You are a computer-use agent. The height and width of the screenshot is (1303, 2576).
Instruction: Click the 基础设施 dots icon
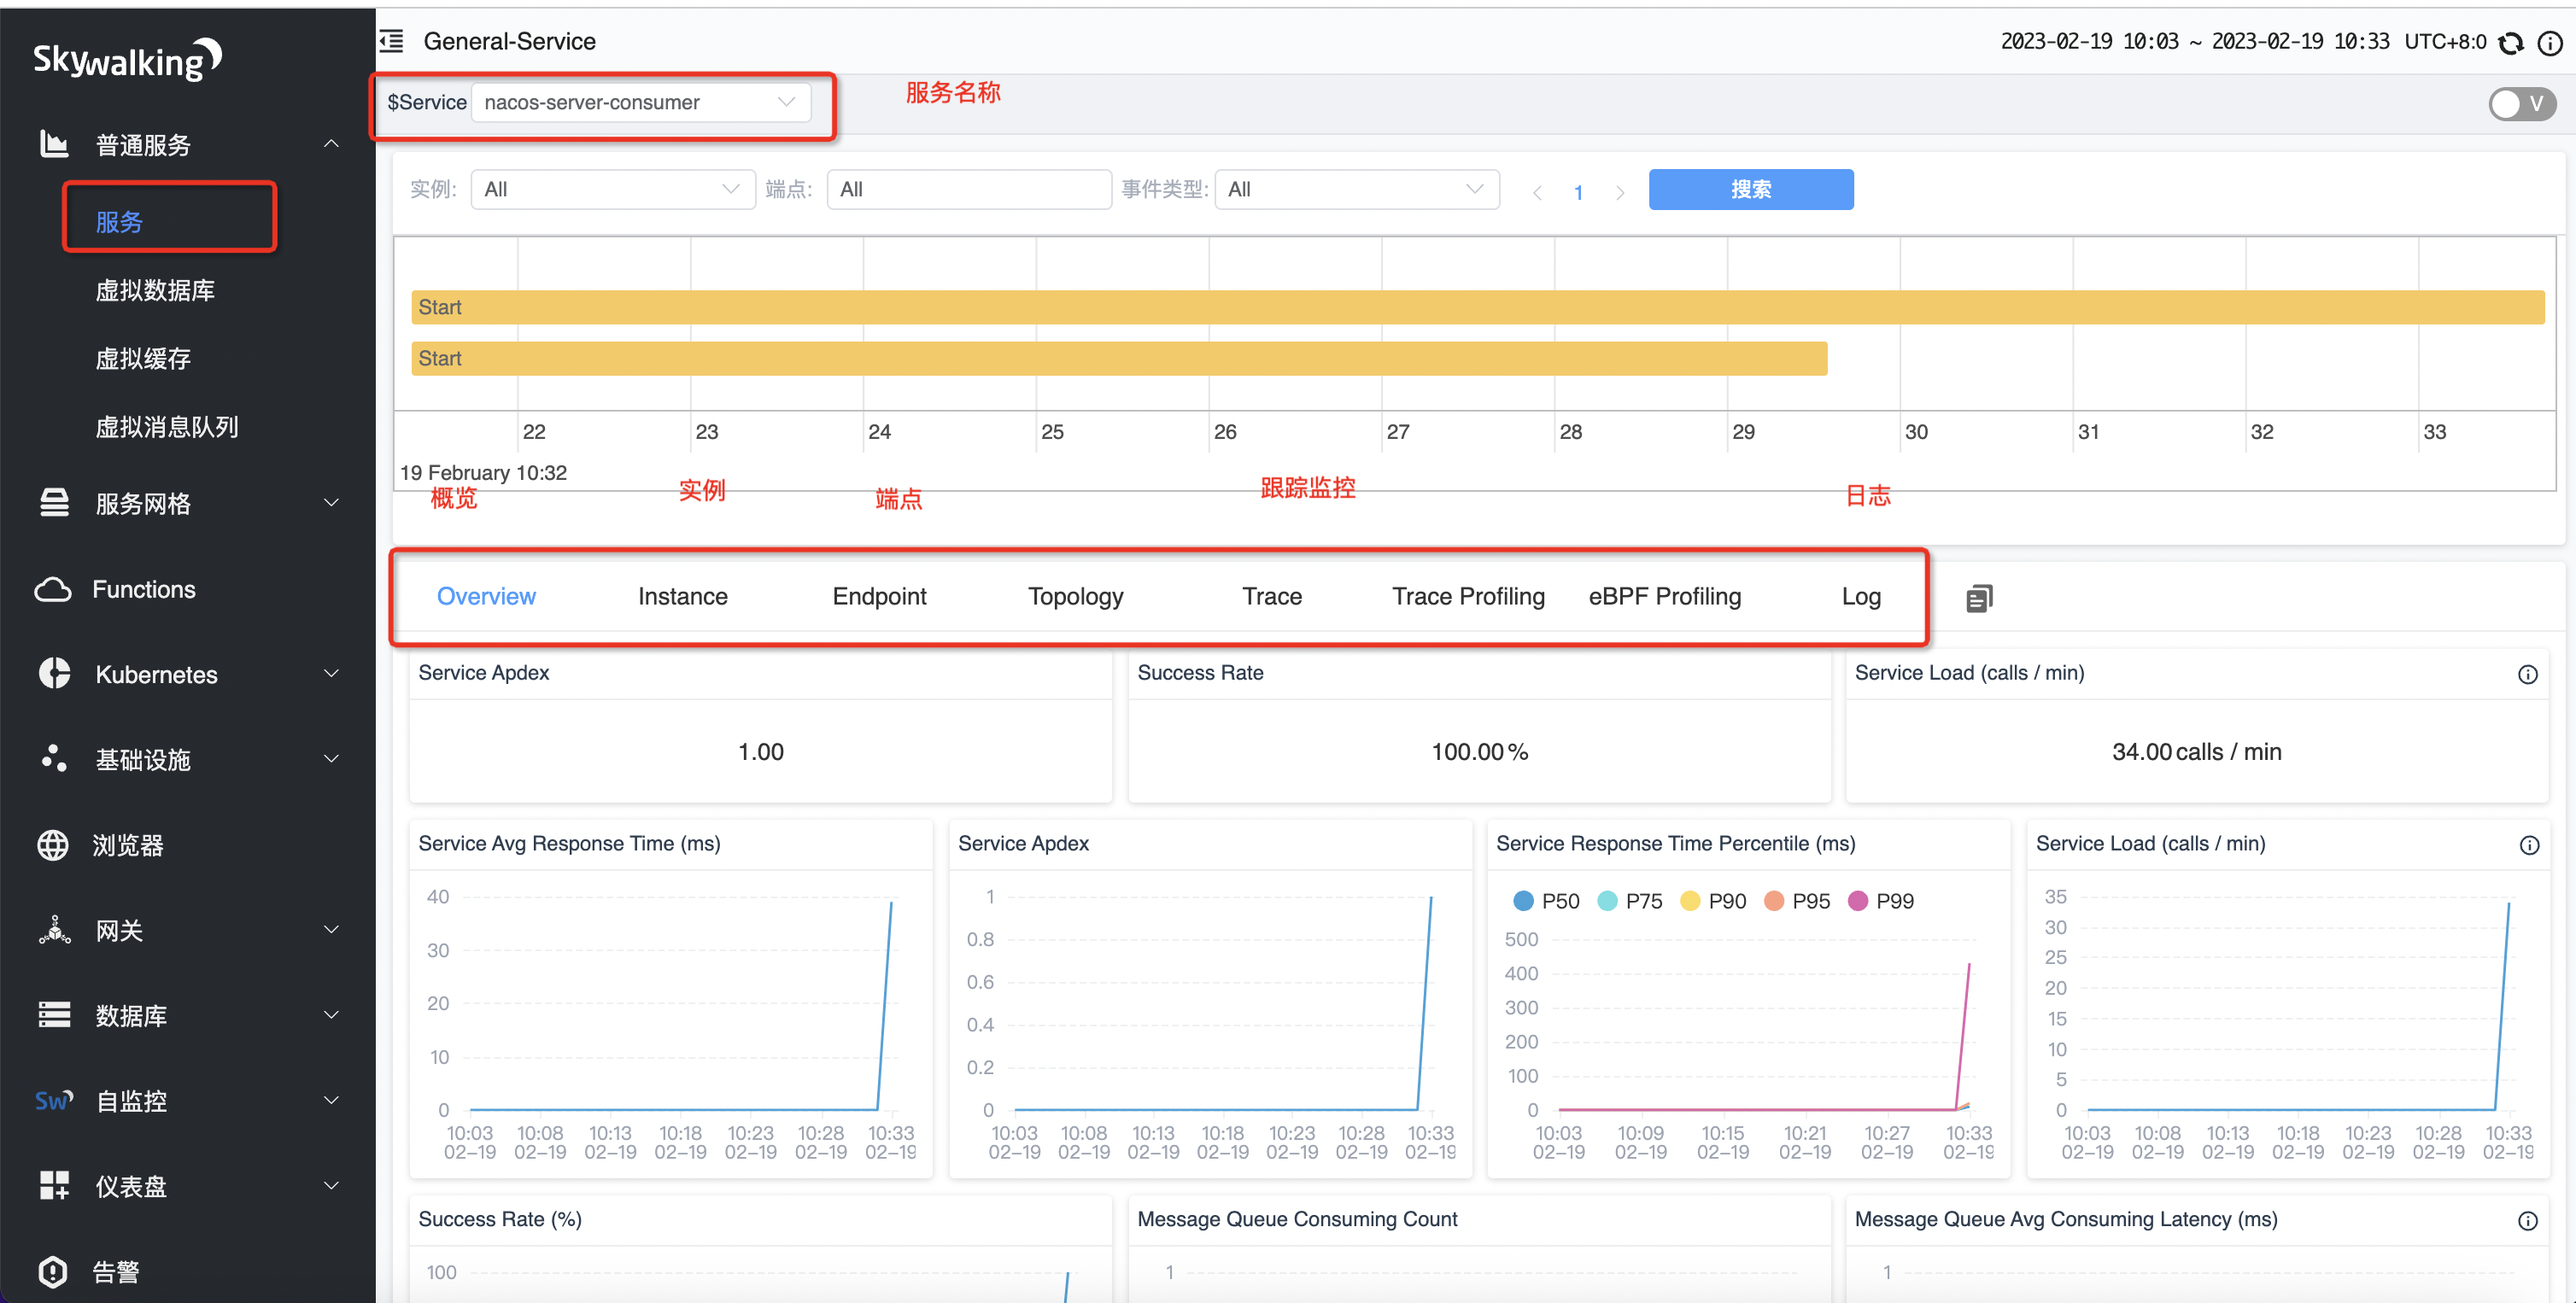(54, 759)
